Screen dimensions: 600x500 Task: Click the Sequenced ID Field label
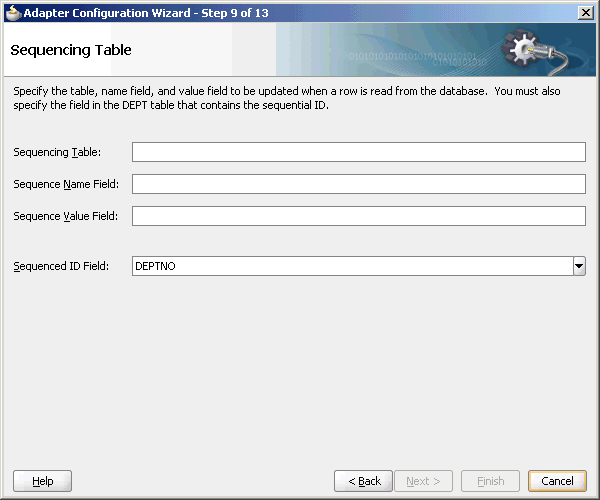pyautogui.click(x=61, y=266)
